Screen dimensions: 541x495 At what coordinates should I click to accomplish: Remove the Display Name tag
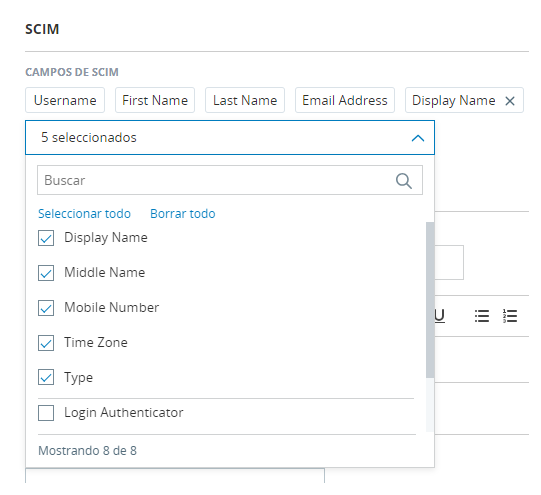tap(510, 101)
